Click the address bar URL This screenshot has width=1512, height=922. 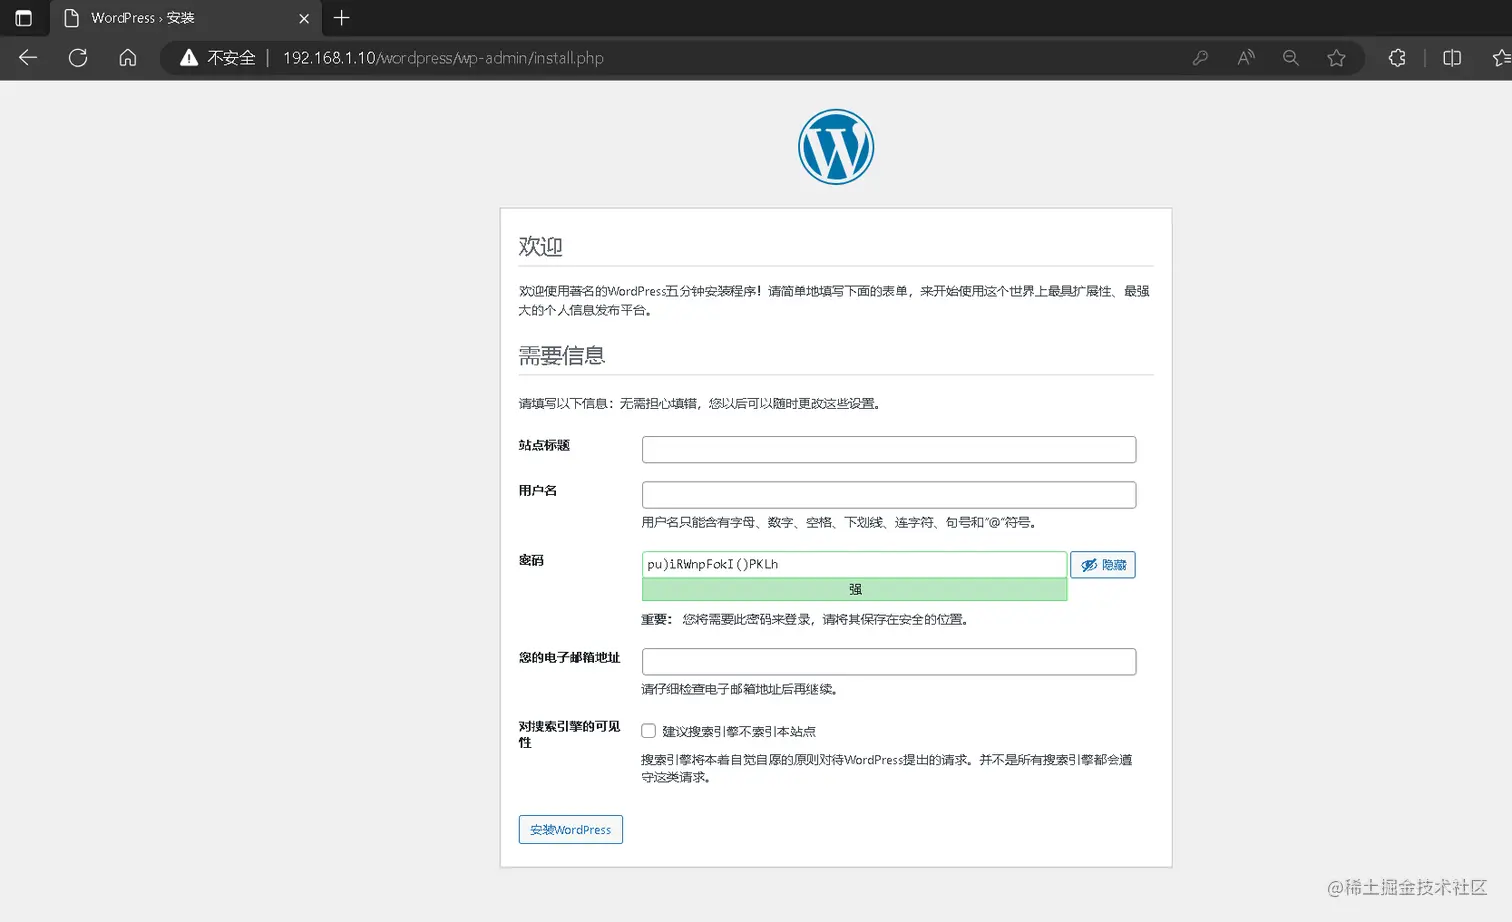point(443,58)
